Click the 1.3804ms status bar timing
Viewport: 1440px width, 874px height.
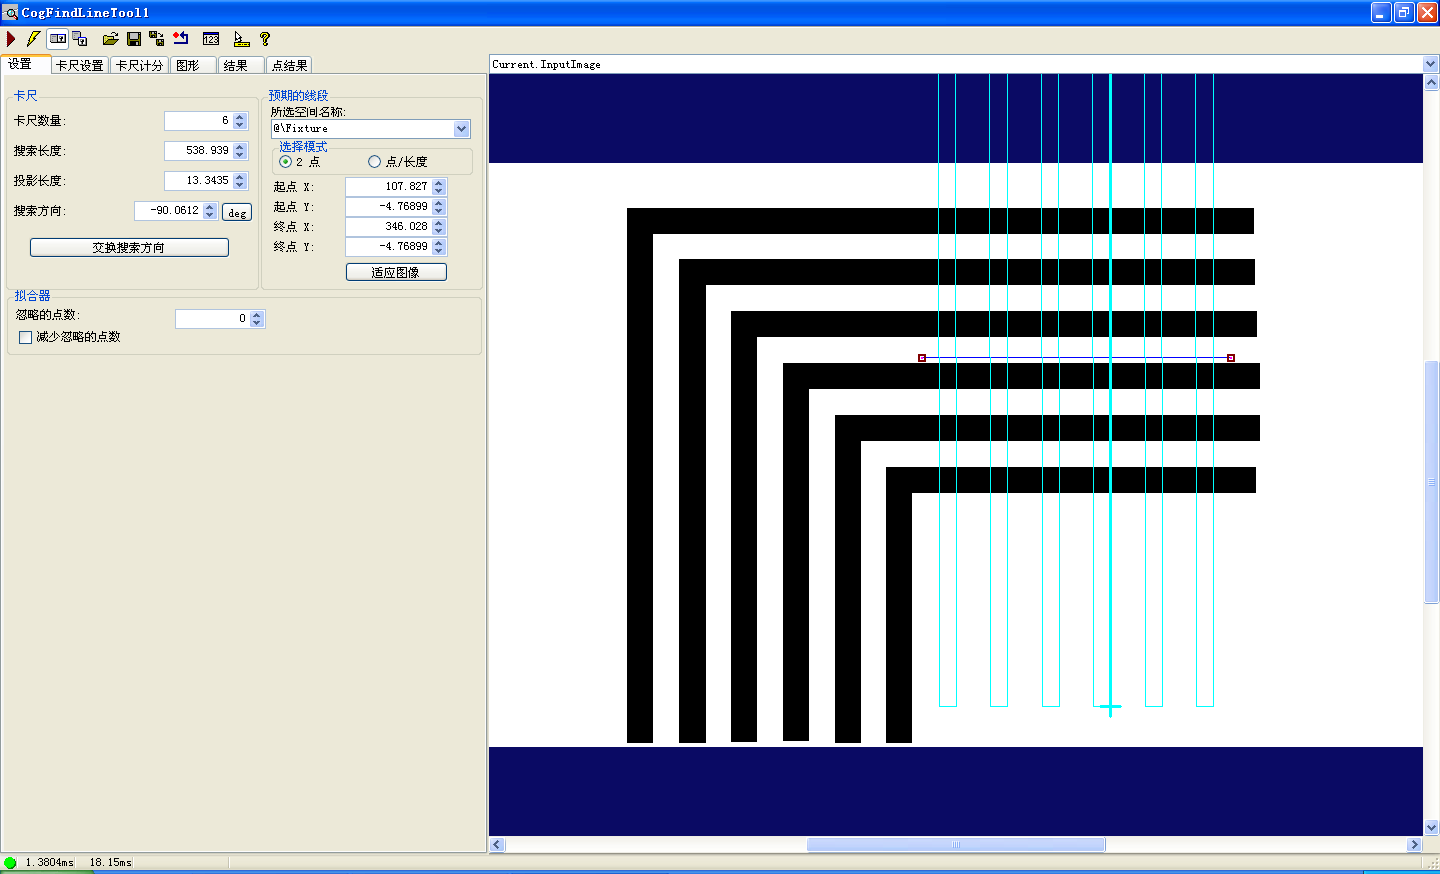[50, 862]
